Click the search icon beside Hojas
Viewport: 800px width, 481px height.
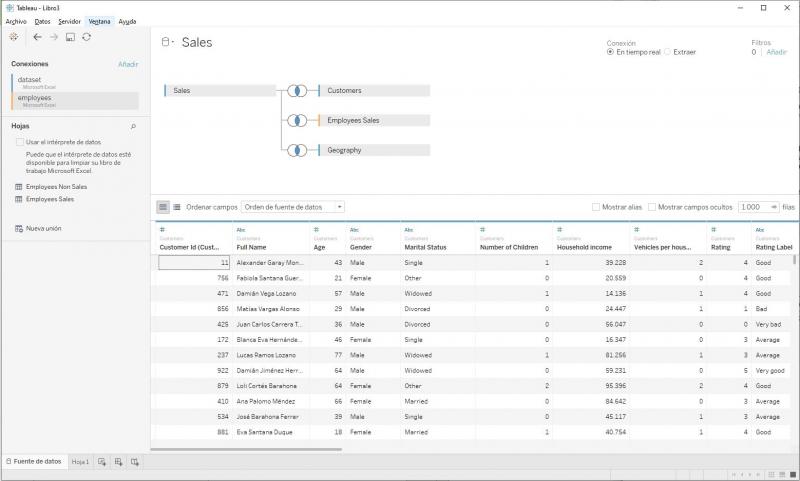(x=133, y=127)
